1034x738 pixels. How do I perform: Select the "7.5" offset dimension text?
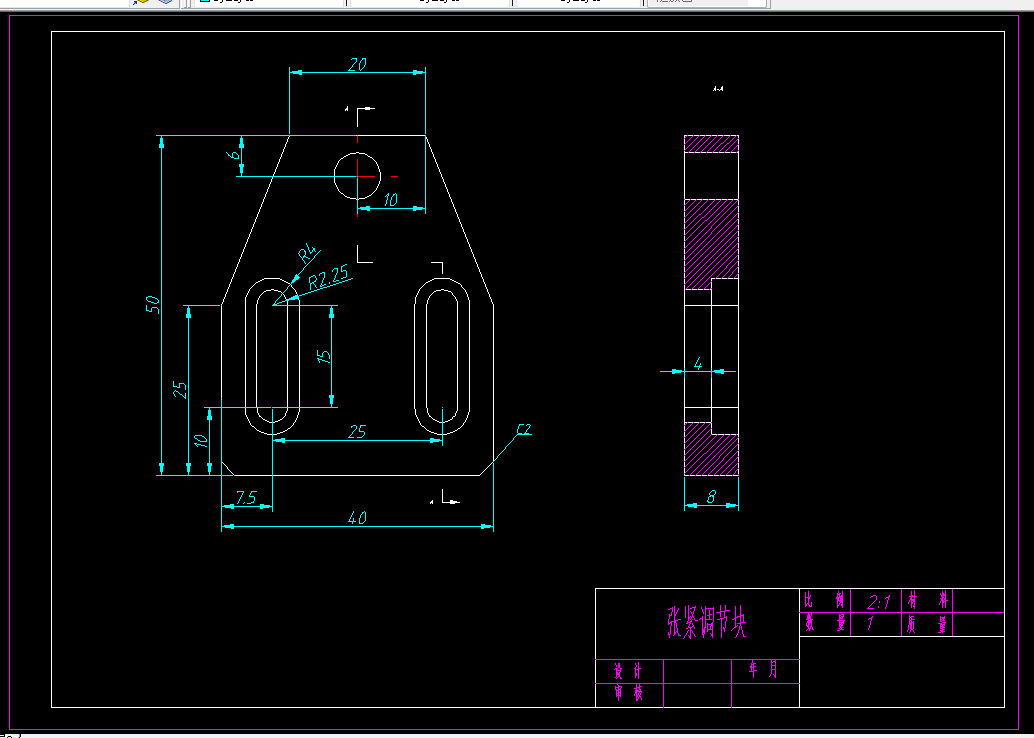pyautogui.click(x=246, y=497)
